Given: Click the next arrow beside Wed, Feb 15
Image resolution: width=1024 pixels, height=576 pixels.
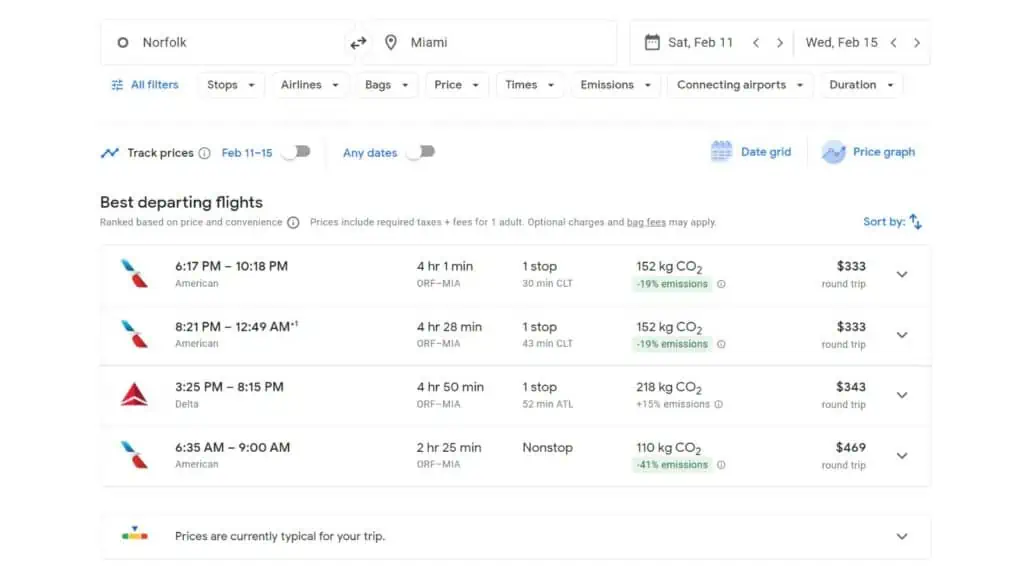Looking at the screenshot, I should pos(917,42).
